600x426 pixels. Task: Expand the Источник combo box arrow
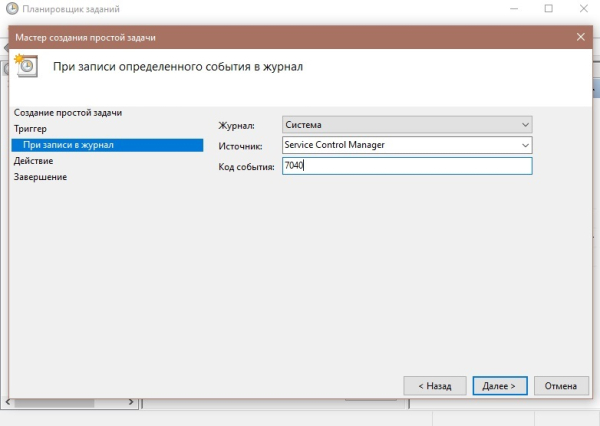point(525,145)
